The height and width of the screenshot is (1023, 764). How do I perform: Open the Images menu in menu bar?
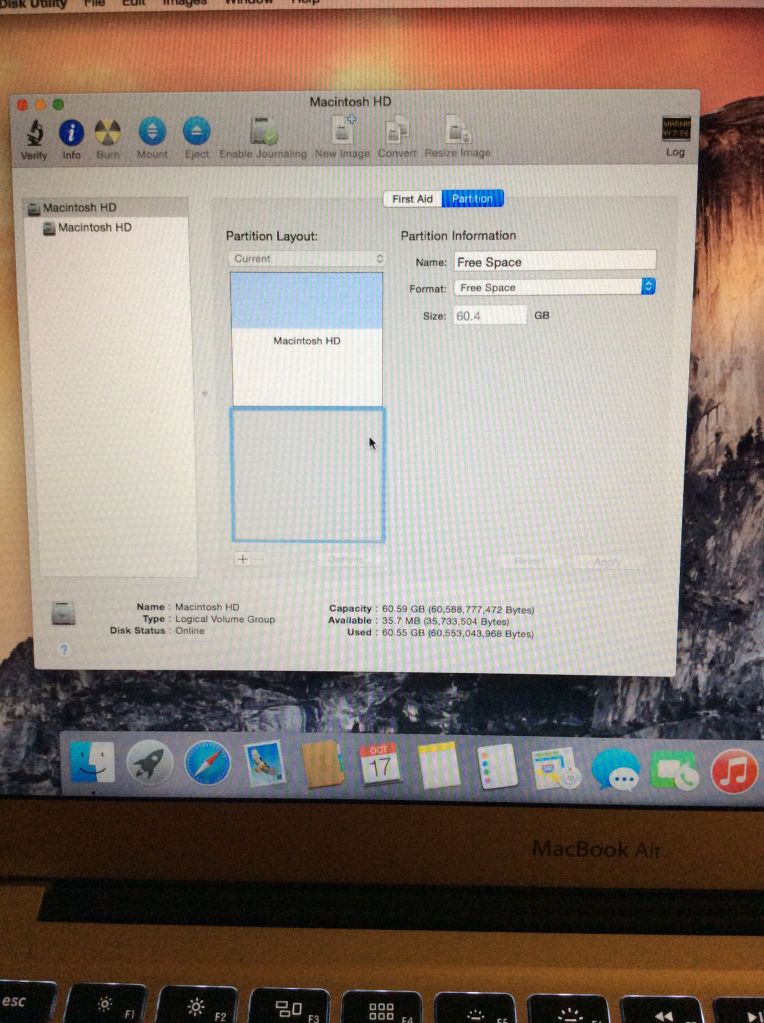click(185, 3)
